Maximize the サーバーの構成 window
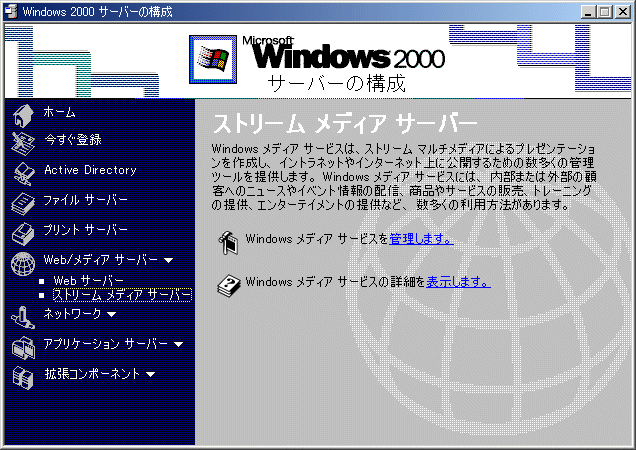This screenshot has height=450, width=636. 604,11
